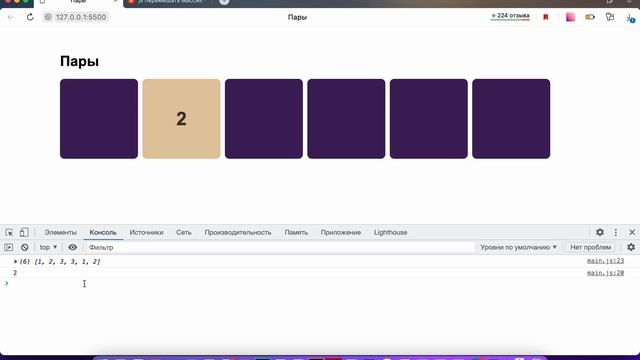The height and width of the screenshot is (360, 640).
Task: Open console settings gear icon
Action: click(x=631, y=247)
